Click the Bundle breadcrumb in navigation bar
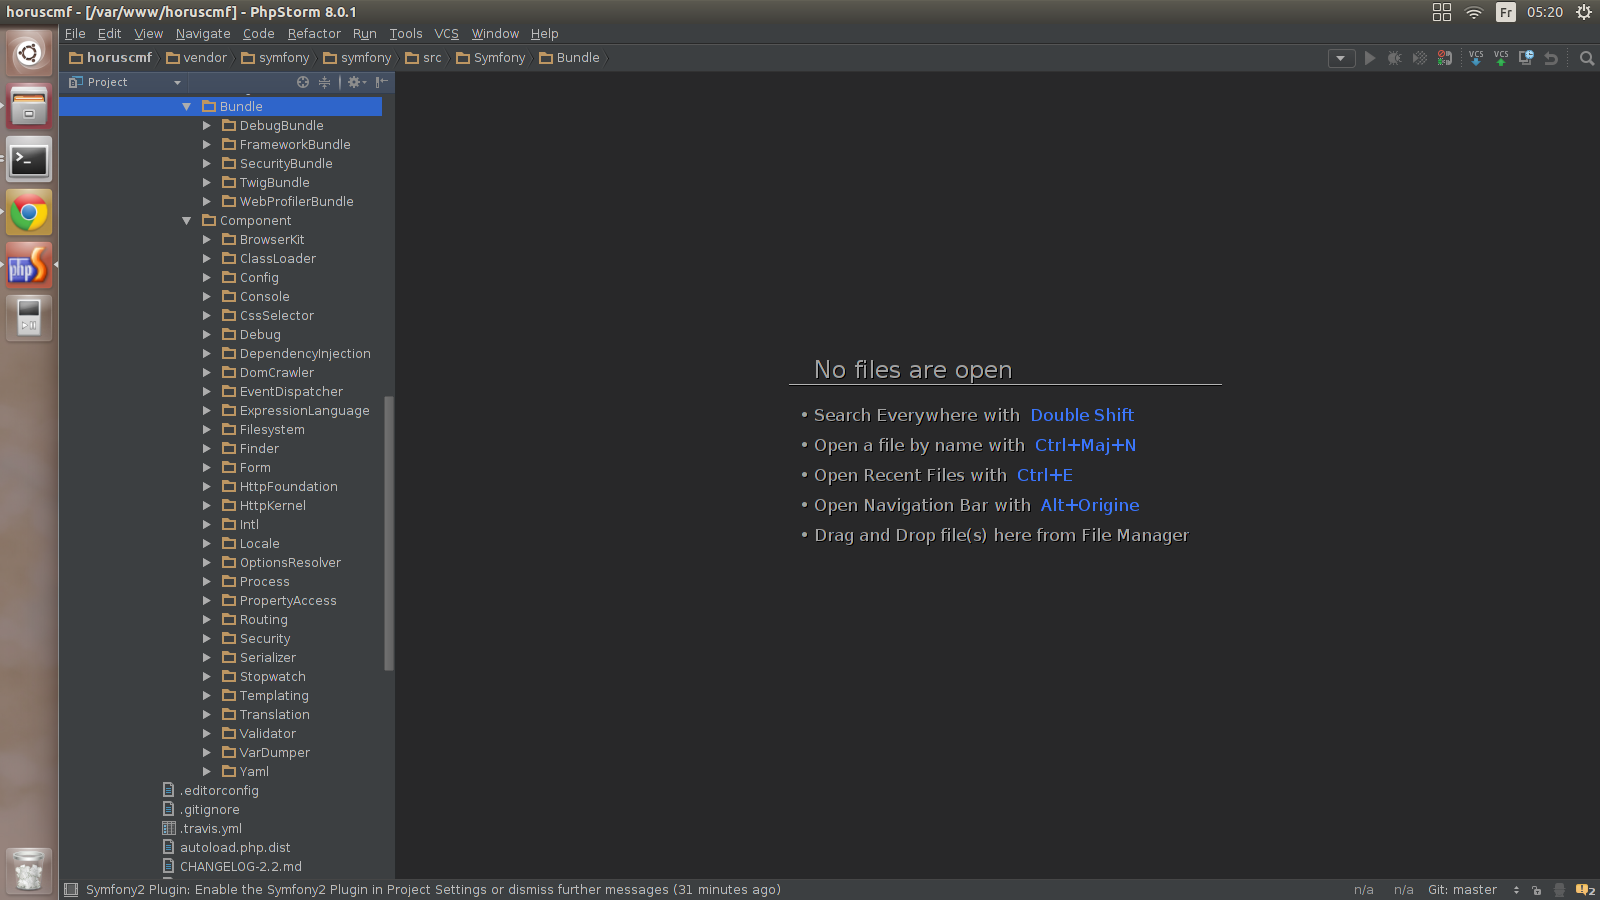This screenshot has width=1600, height=900. pyautogui.click(x=569, y=58)
